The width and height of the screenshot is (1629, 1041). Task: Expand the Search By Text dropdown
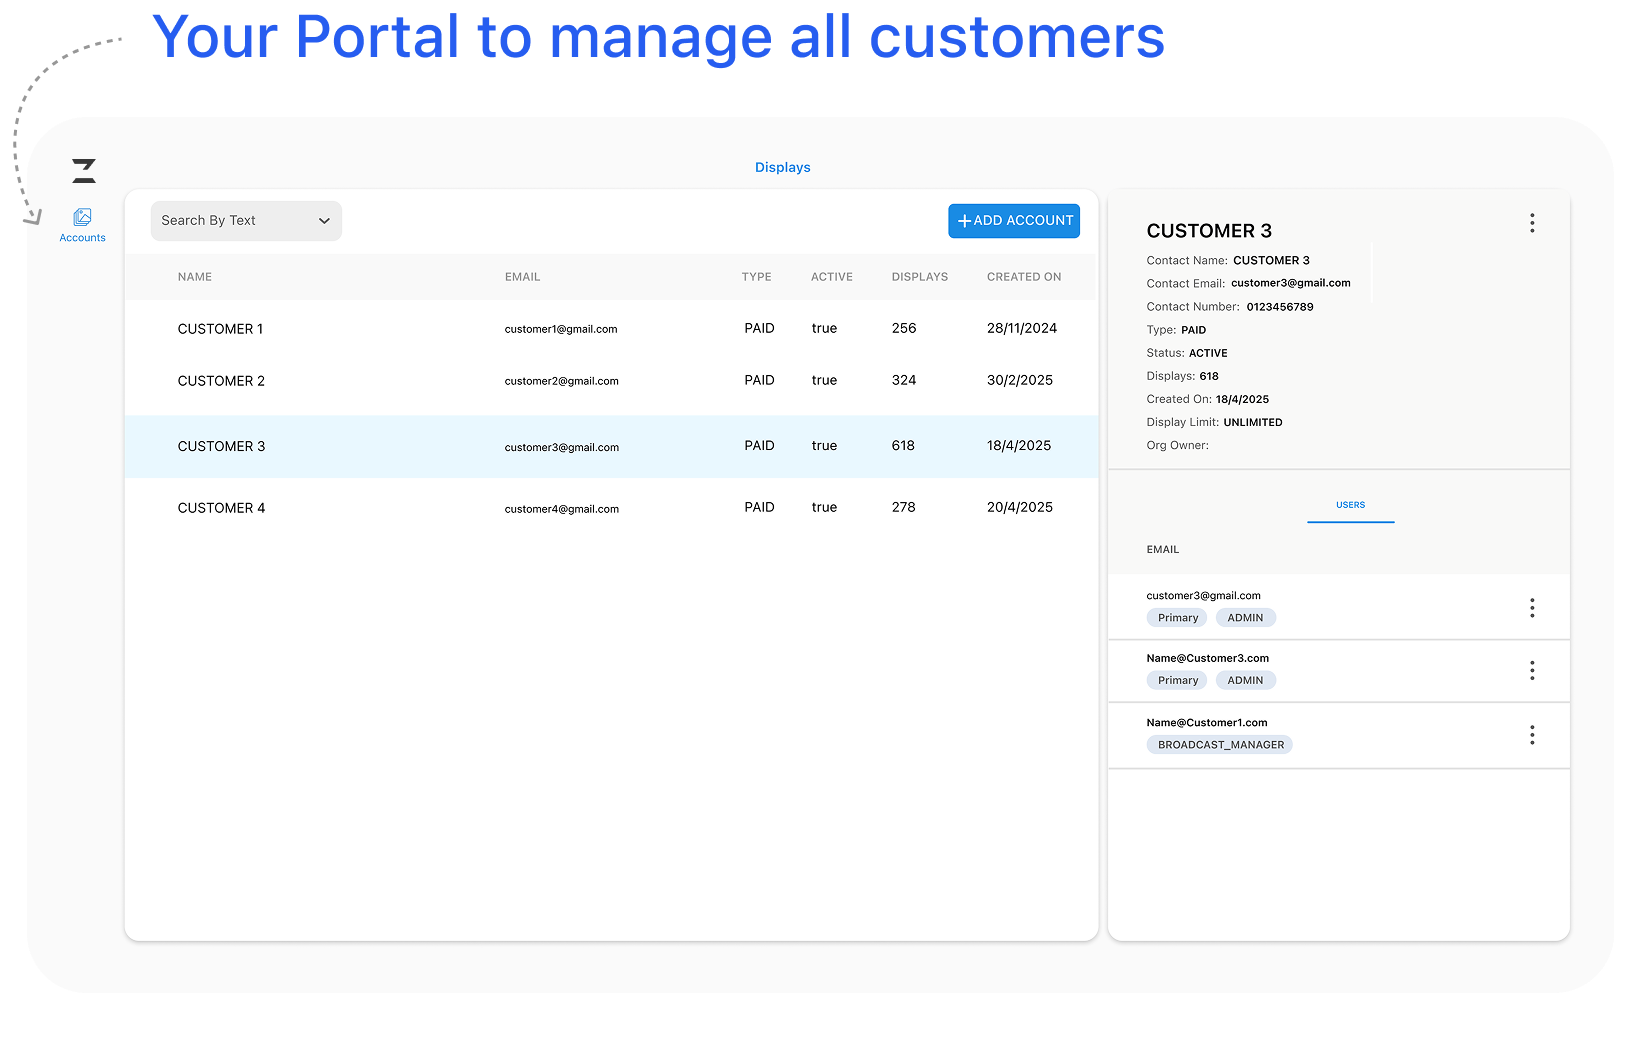pos(245,221)
